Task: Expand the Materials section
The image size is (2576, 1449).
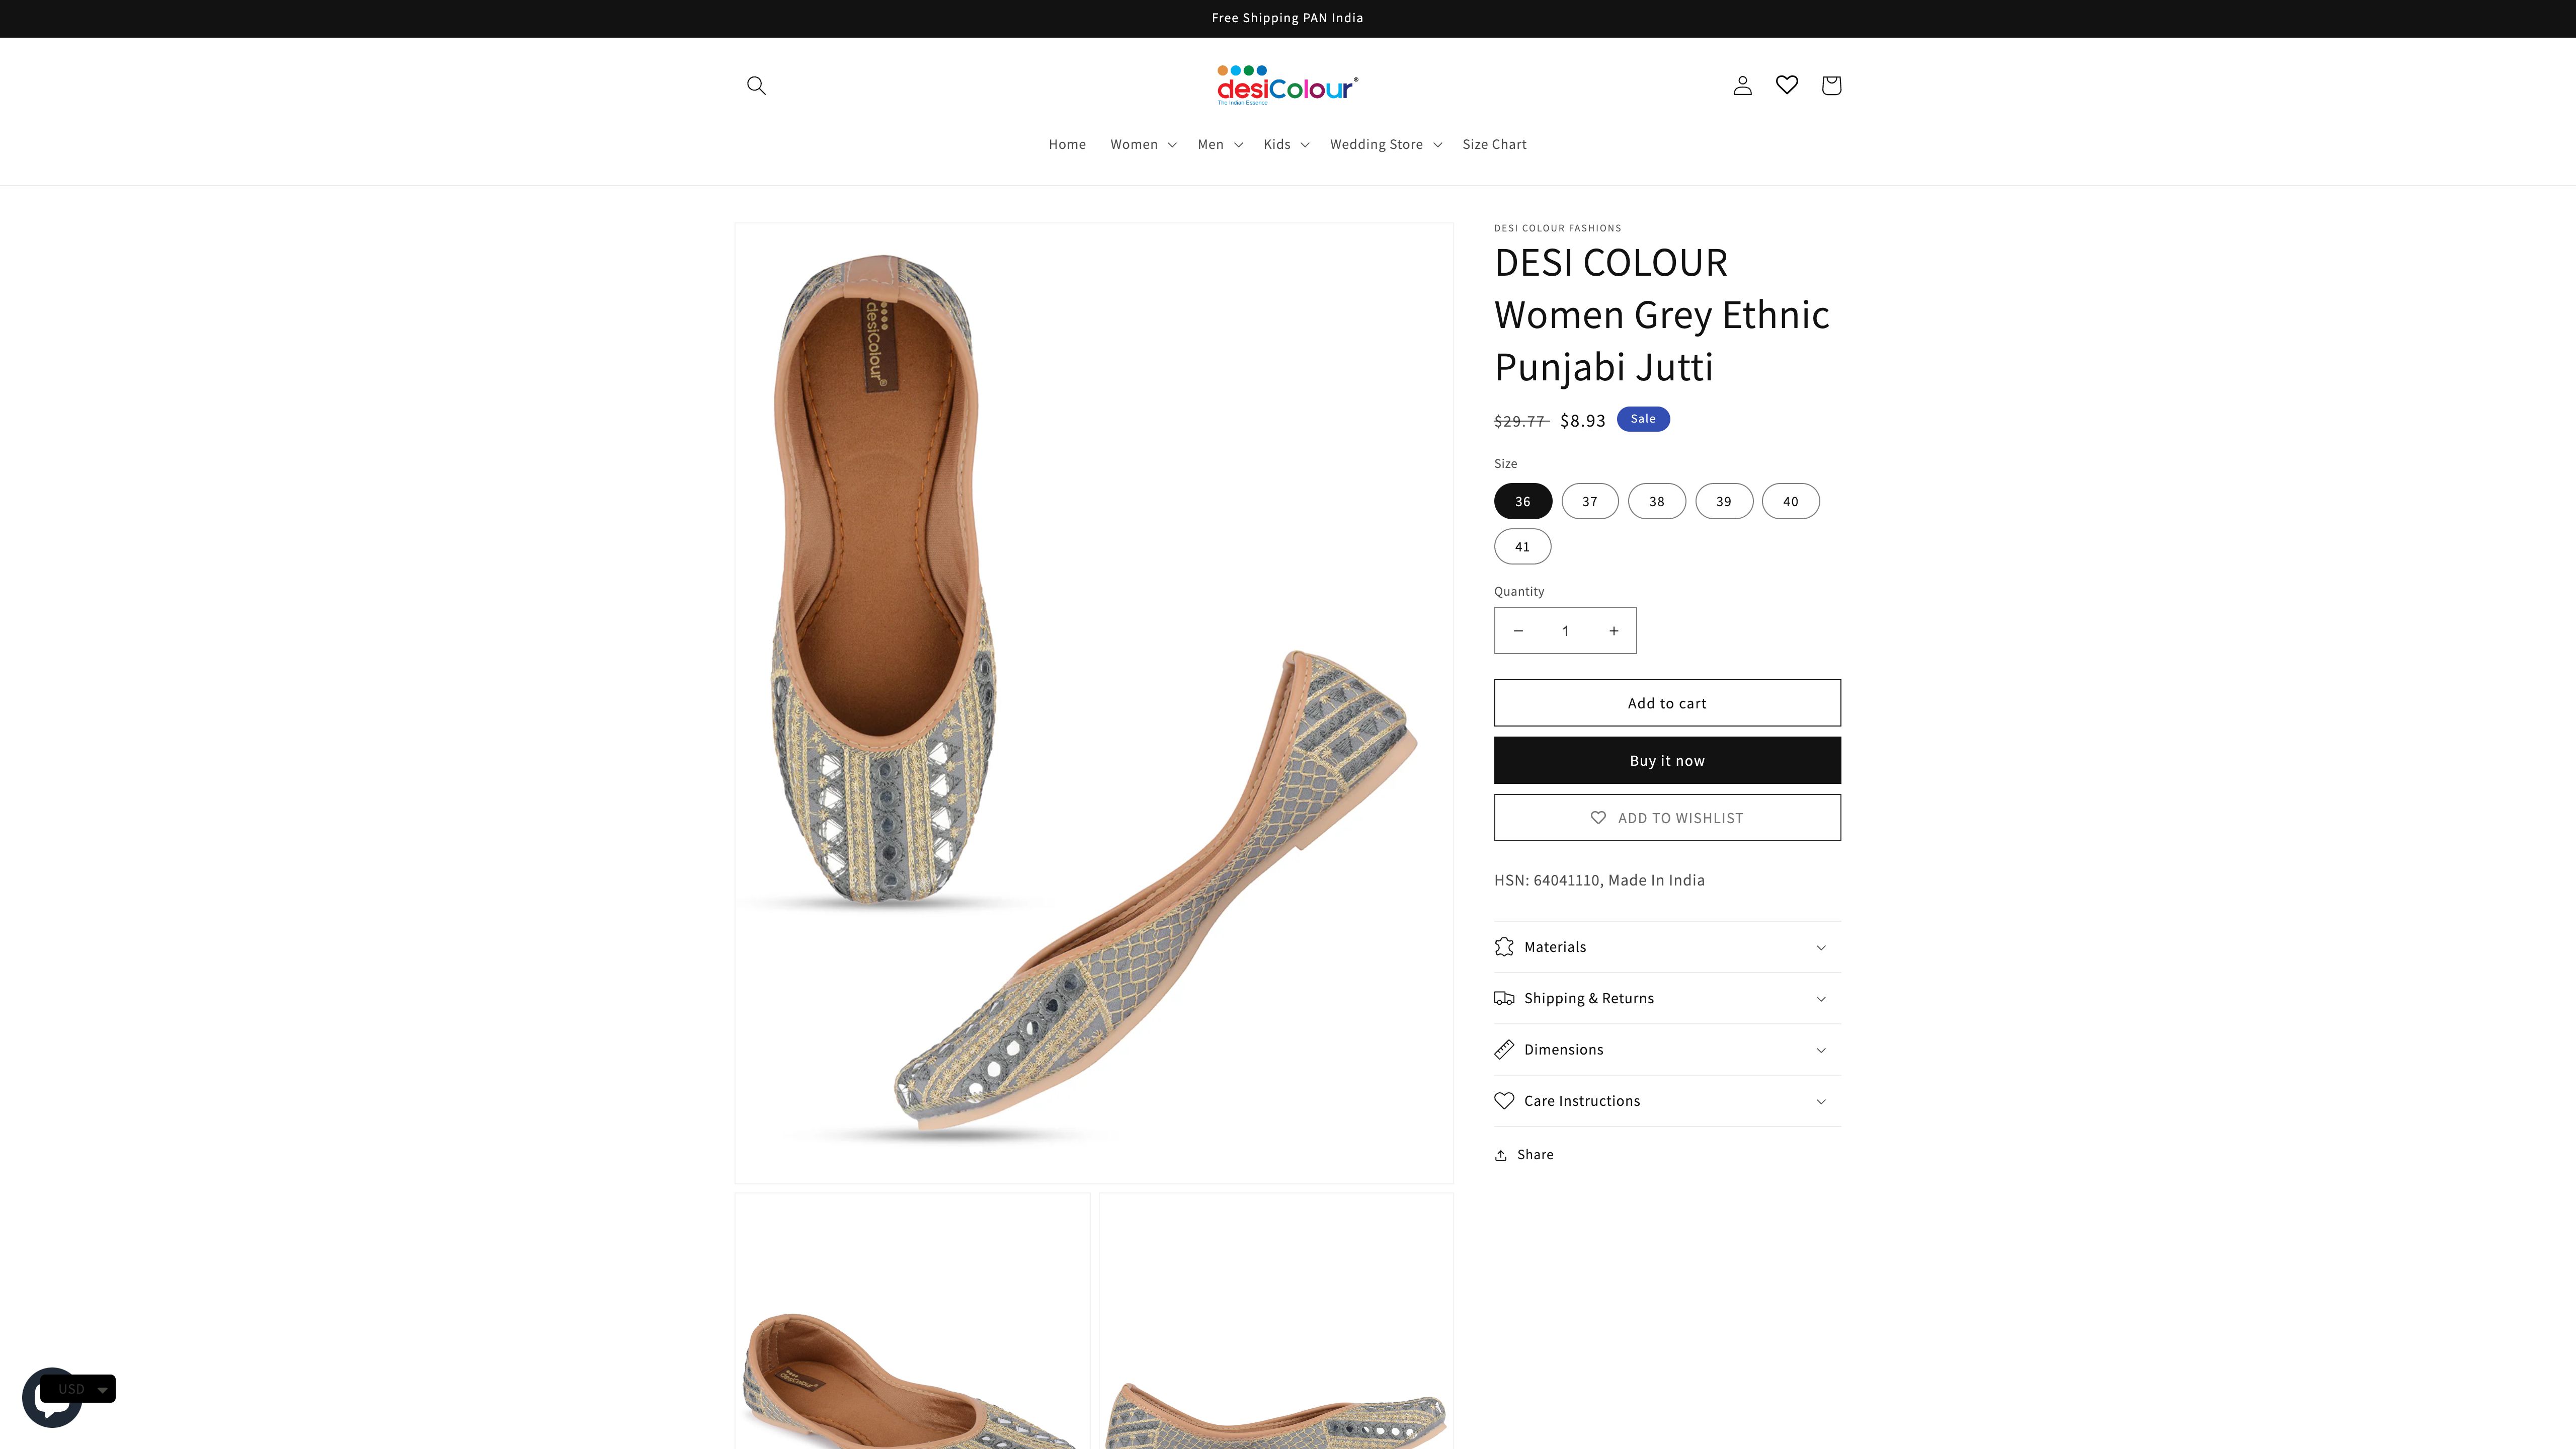Action: pos(1666,946)
